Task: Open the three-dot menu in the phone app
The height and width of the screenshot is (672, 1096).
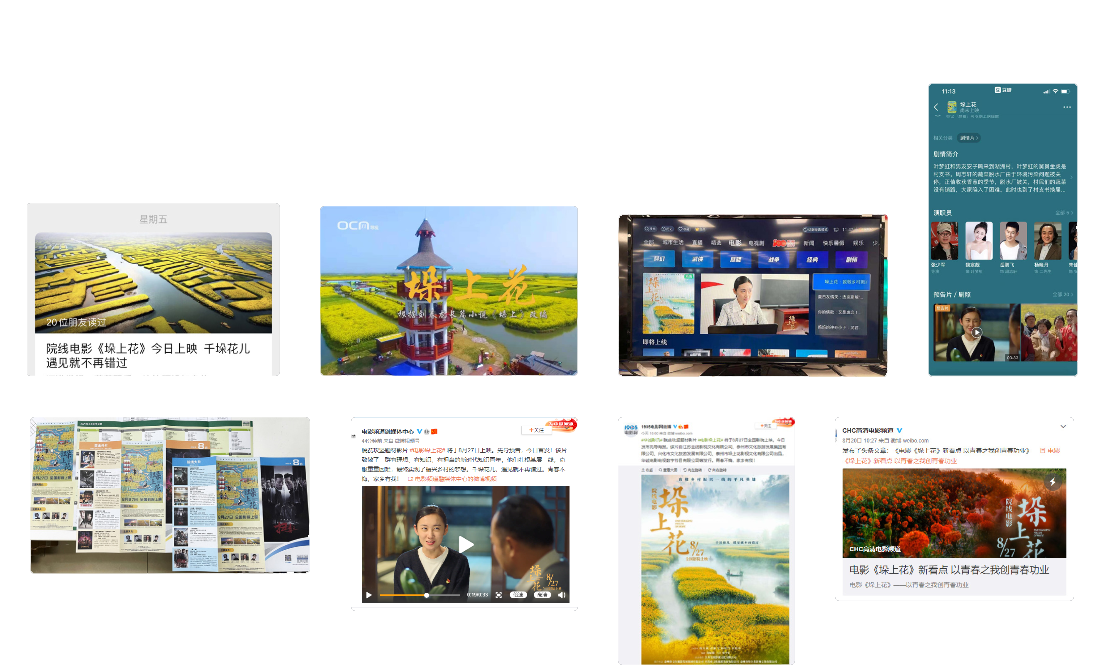Action: pyautogui.click(x=1067, y=107)
